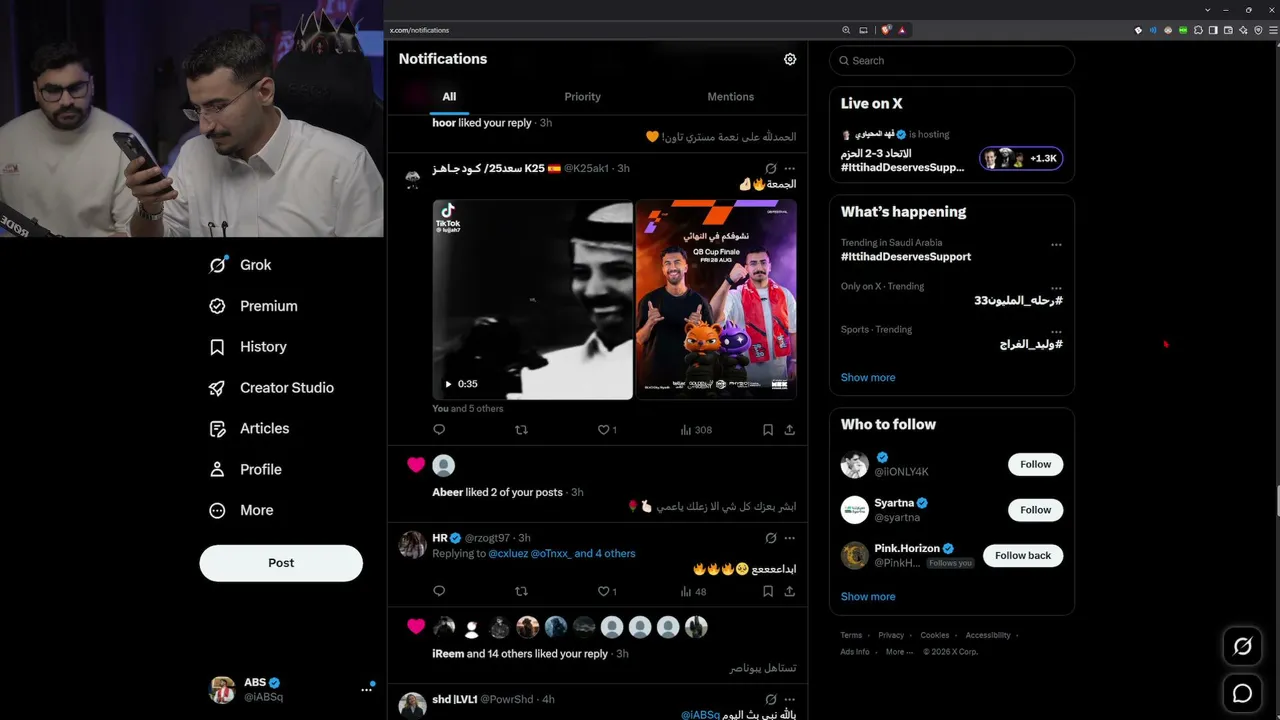The height and width of the screenshot is (720, 1280).
Task: Open account switcher dots for ABS
Action: click(x=366, y=690)
